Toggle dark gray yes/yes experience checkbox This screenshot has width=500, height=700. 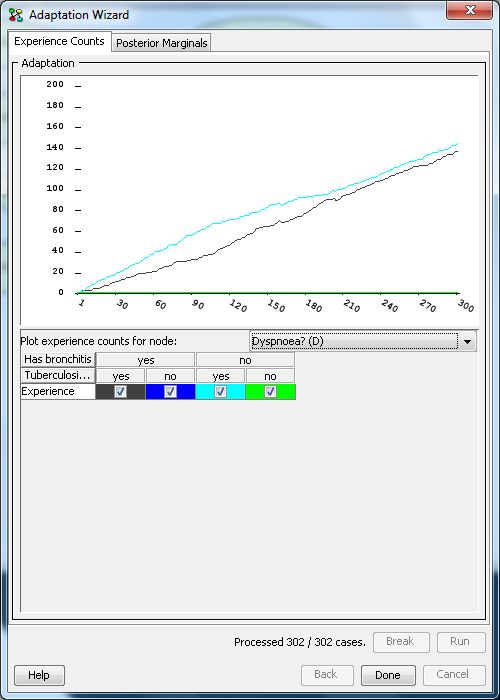point(121,392)
